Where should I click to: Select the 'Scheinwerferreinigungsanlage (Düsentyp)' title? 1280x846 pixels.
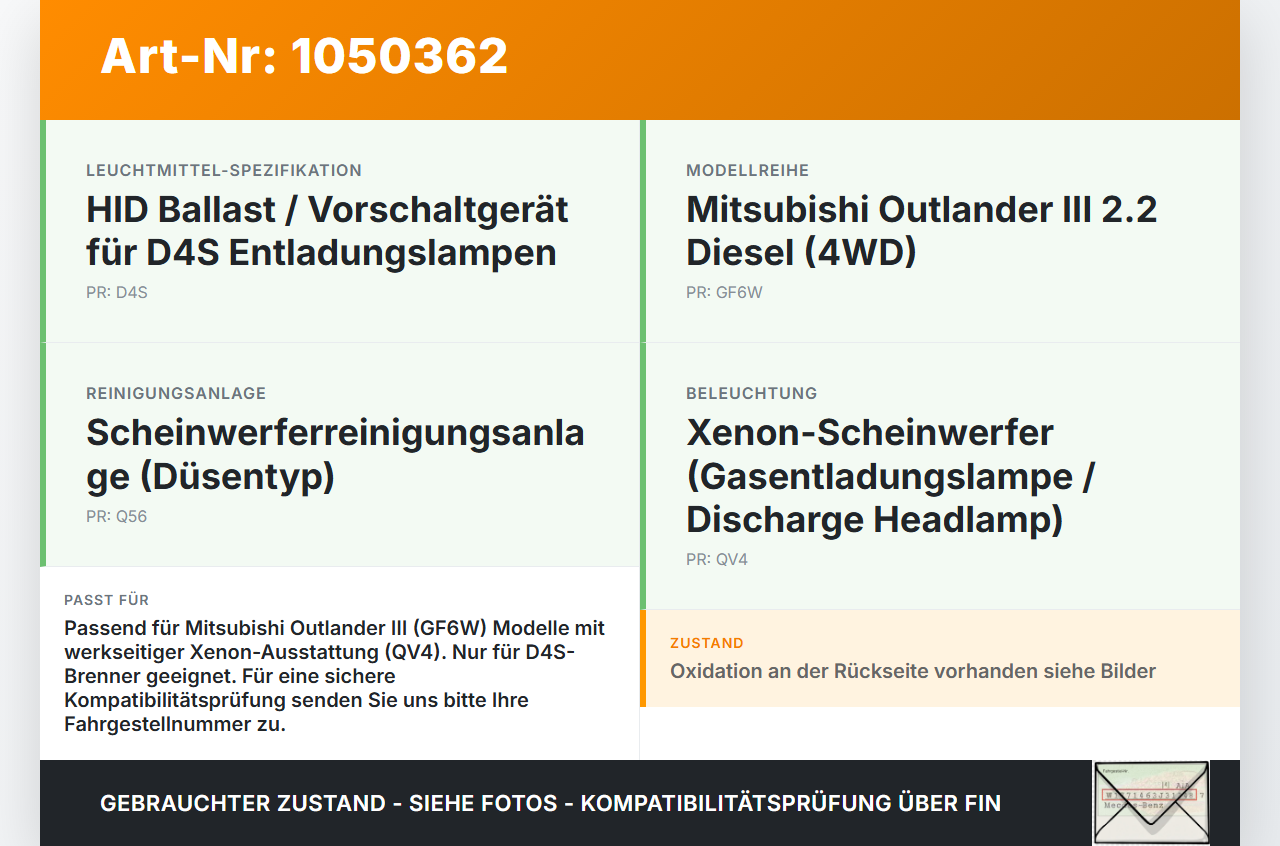(x=335, y=454)
